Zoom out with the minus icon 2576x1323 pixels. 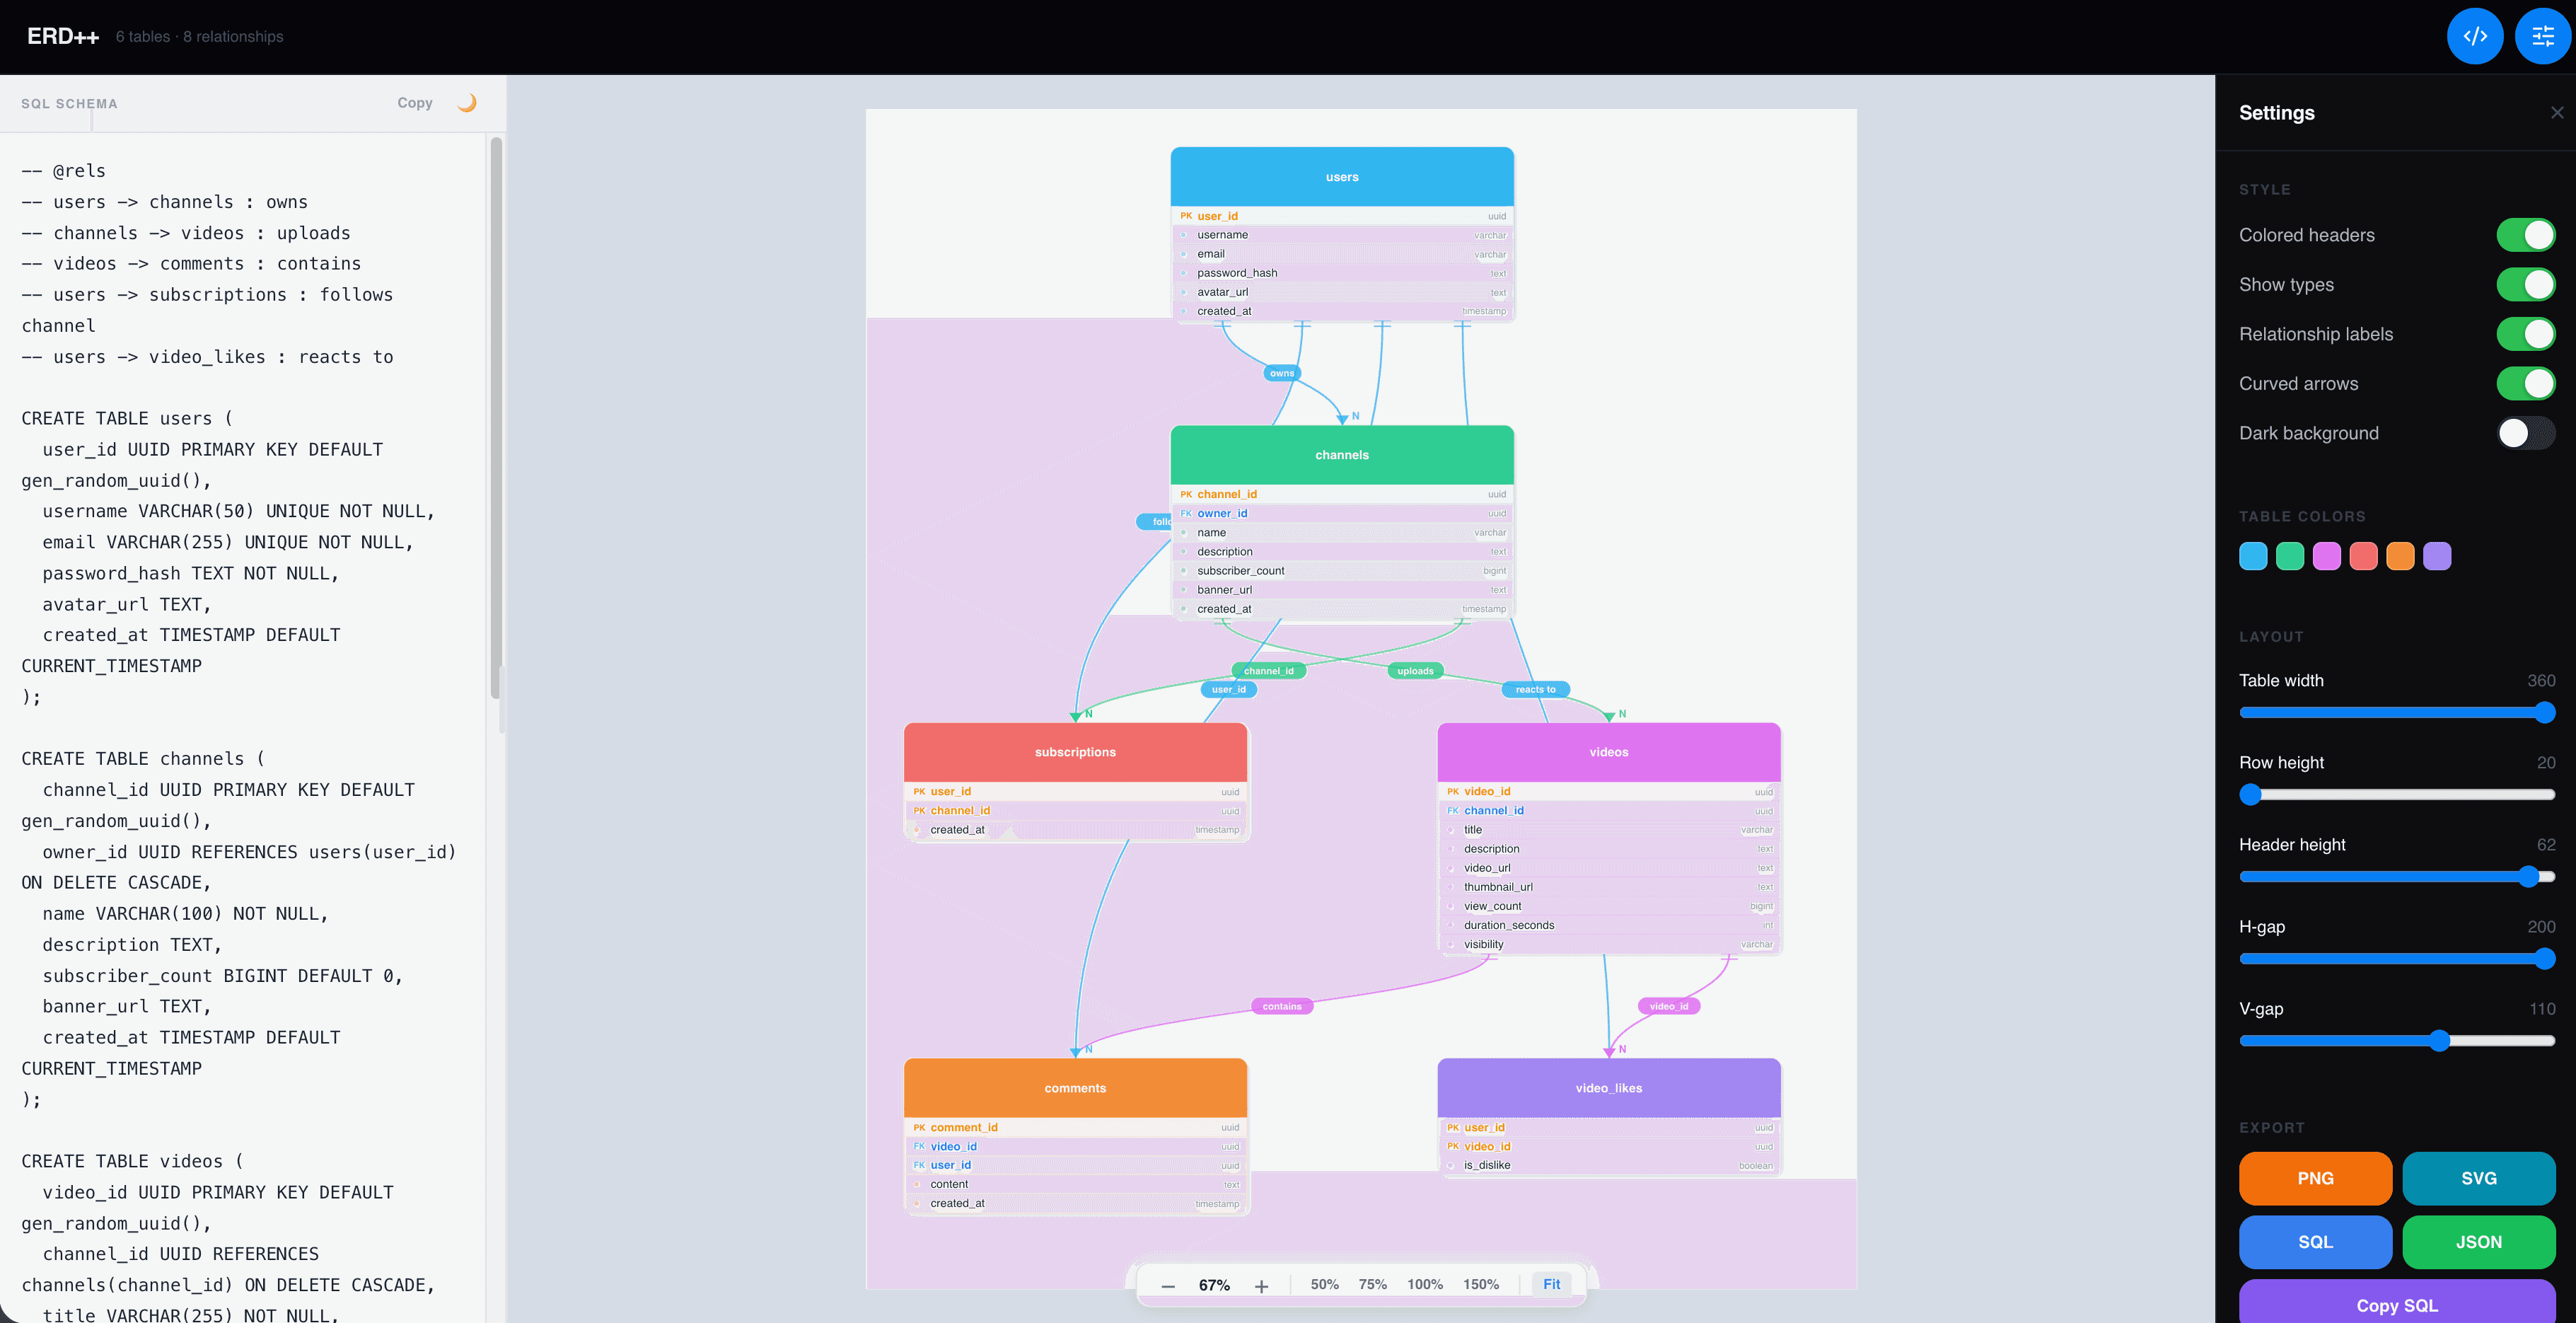click(1168, 1286)
